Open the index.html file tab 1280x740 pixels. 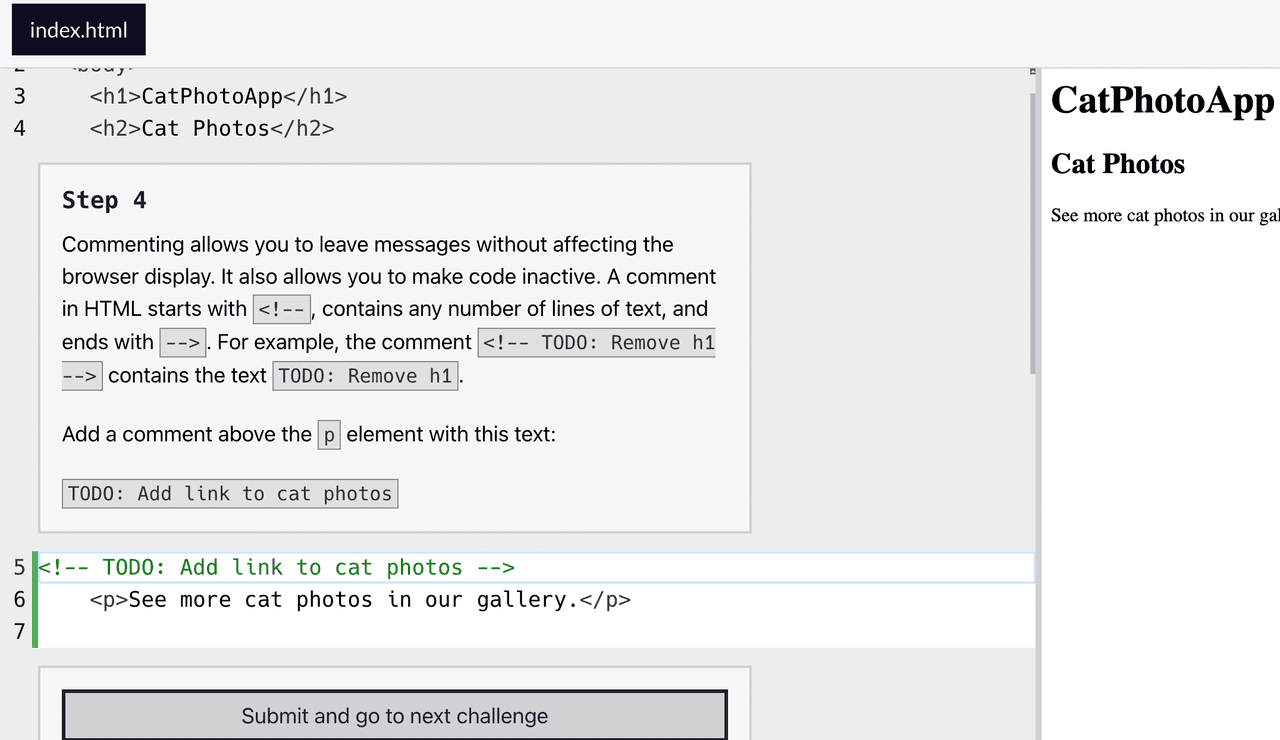coord(79,30)
